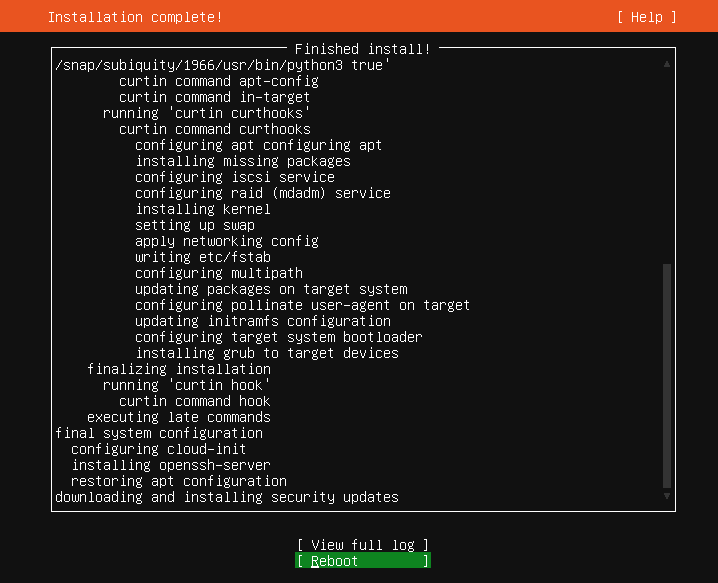Click 'installing grub to target devices' line
The image size is (718, 583).
[x=267, y=353]
